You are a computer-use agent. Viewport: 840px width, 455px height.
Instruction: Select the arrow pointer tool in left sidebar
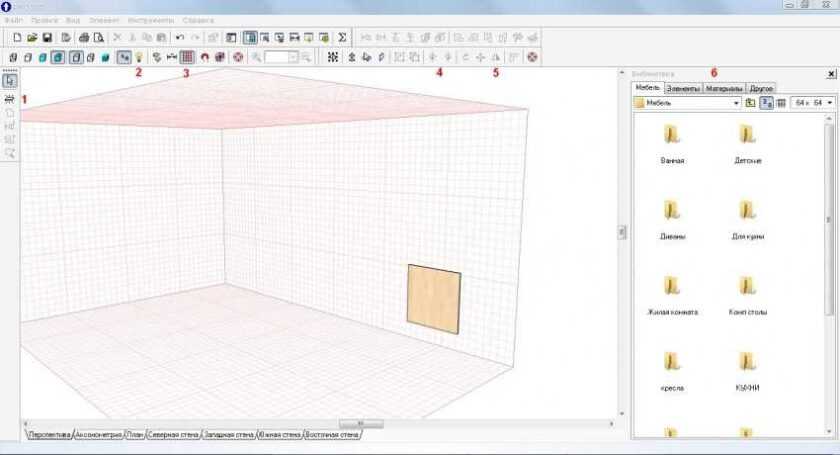10,81
